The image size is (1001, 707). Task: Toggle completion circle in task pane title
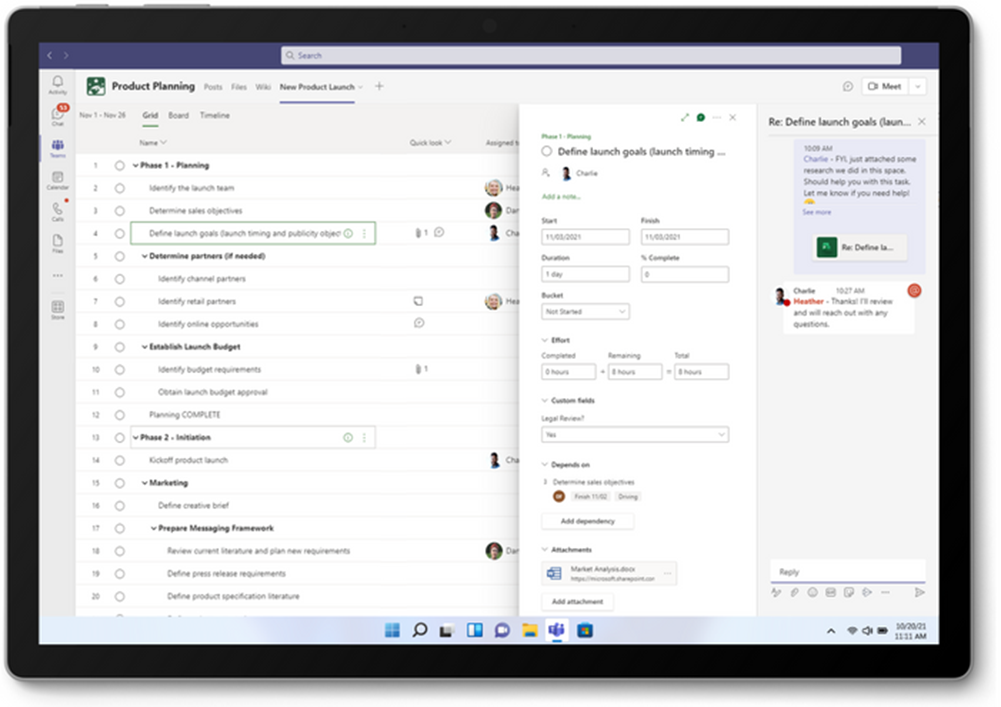tap(546, 151)
